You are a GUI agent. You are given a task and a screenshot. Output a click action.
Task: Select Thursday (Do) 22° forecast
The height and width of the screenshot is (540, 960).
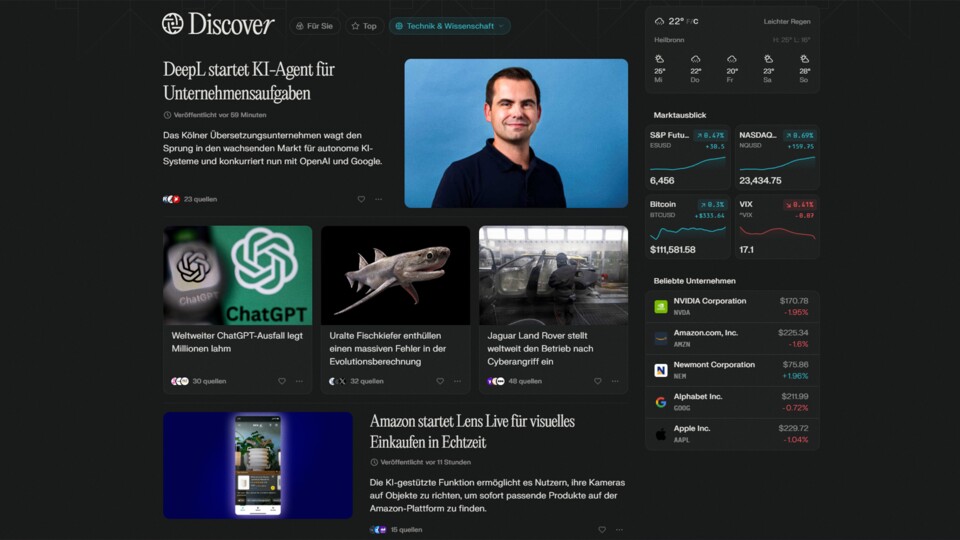pyautogui.click(x=696, y=69)
